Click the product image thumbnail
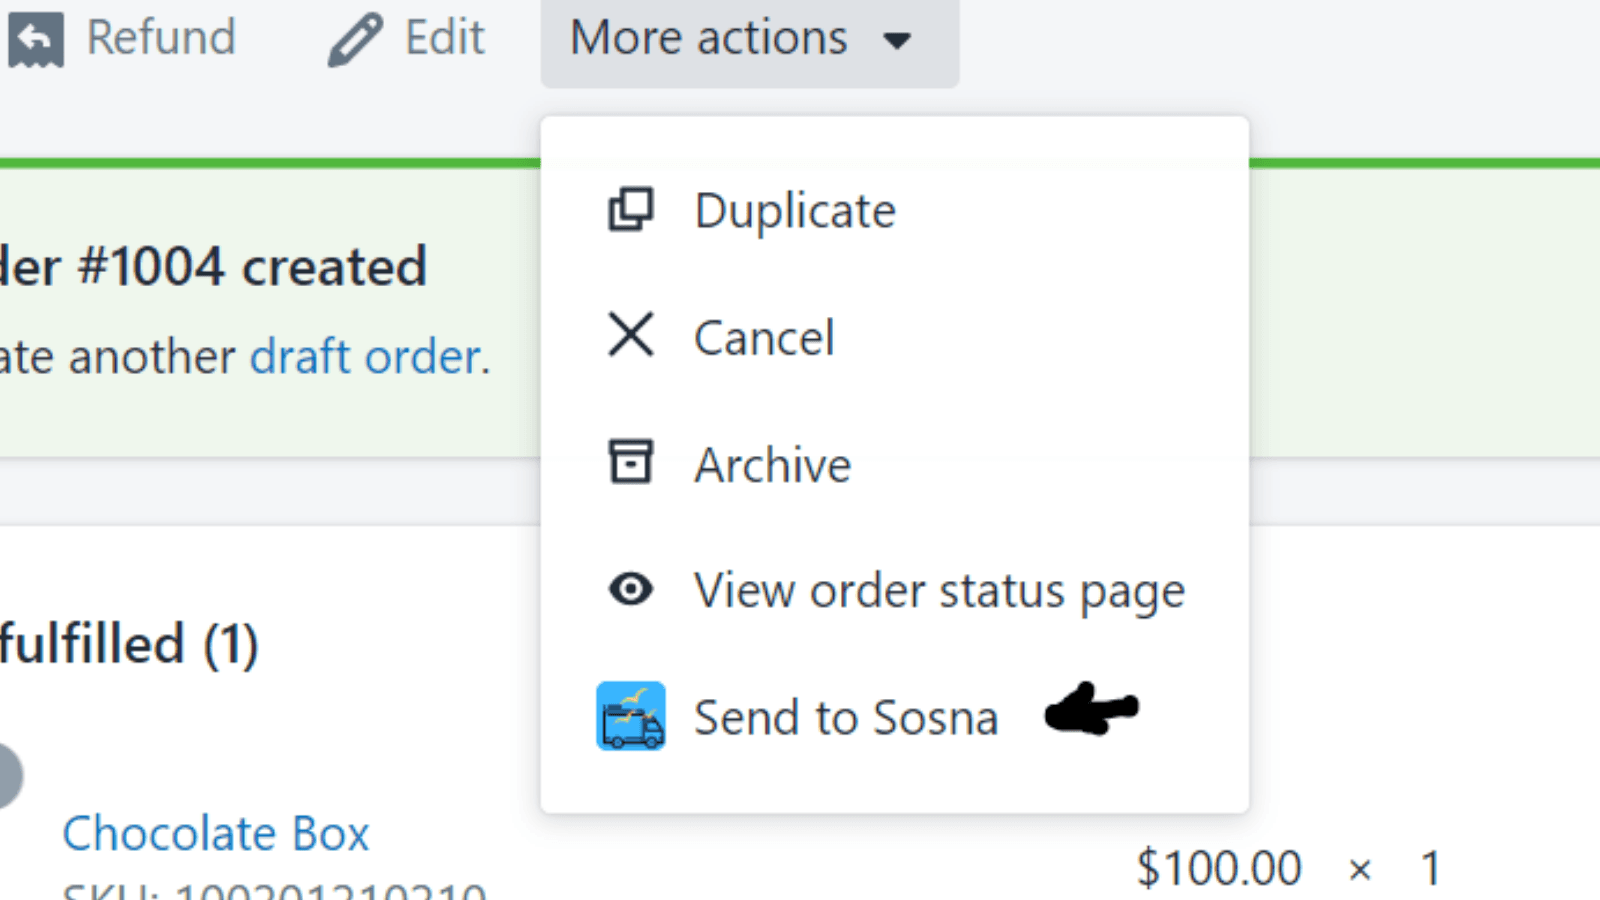This screenshot has height=900, width=1600. (10, 775)
